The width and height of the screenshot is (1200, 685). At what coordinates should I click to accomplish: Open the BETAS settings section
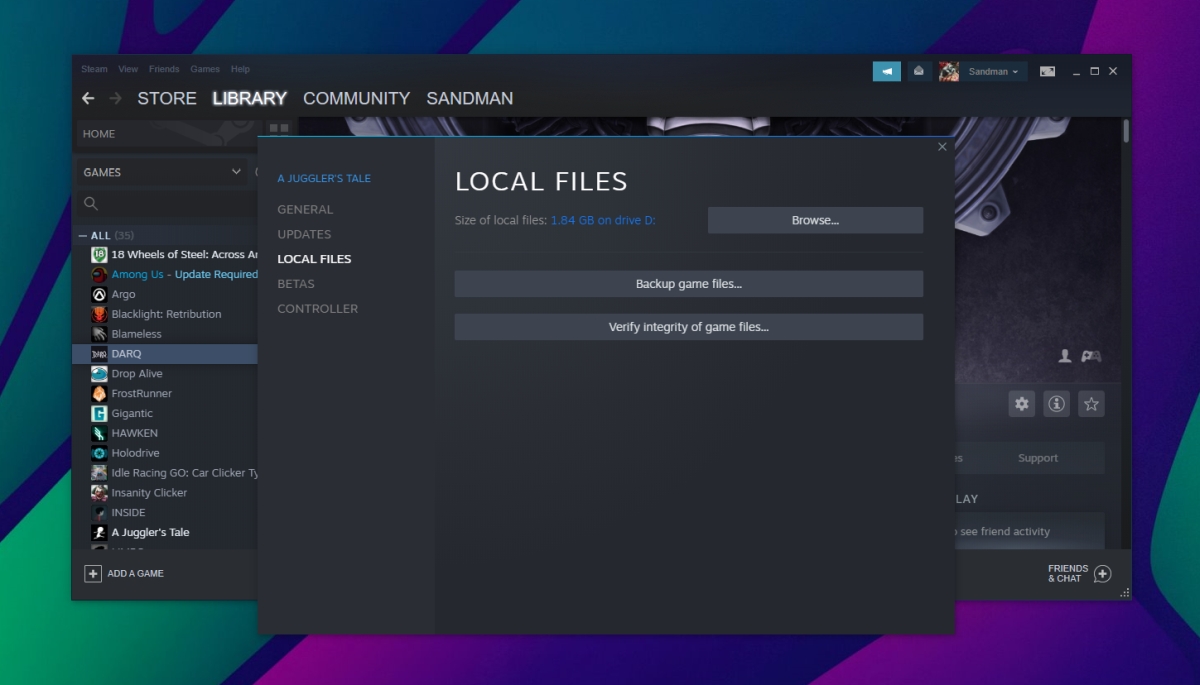pos(296,283)
